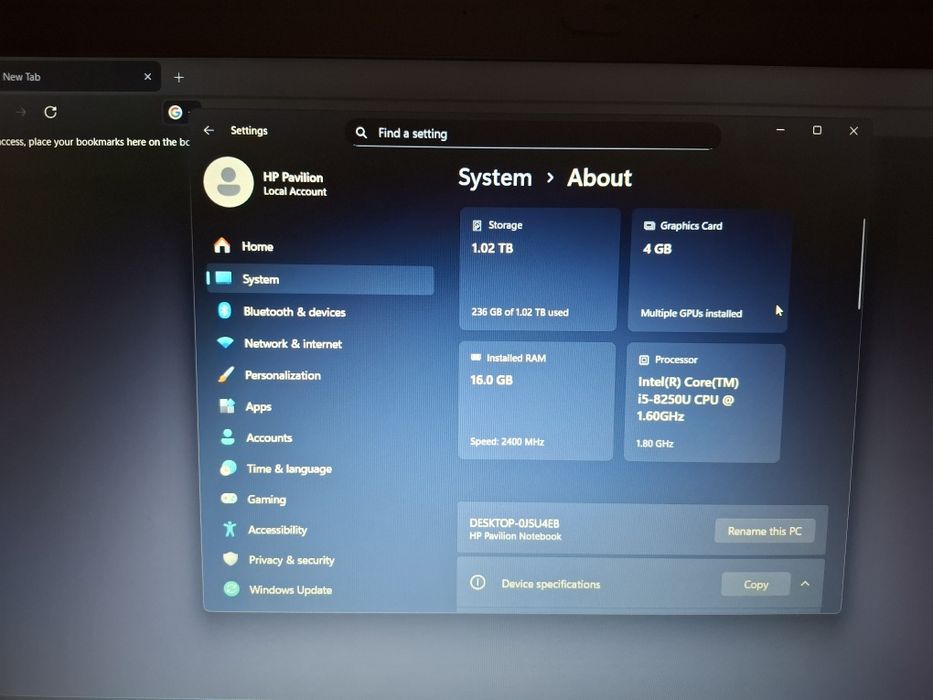Image resolution: width=933 pixels, height=700 pixels.
Task: Close the Settings window
Action: point(853,130)
